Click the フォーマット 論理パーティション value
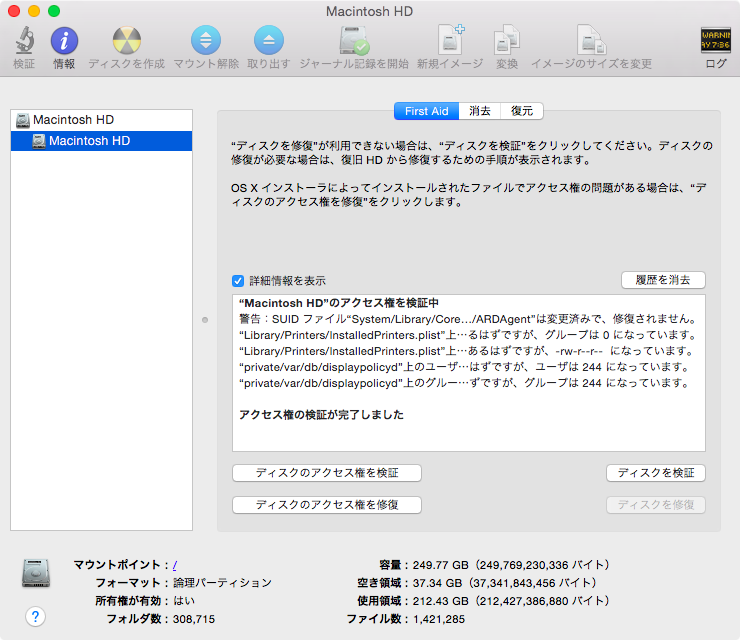 222,583
